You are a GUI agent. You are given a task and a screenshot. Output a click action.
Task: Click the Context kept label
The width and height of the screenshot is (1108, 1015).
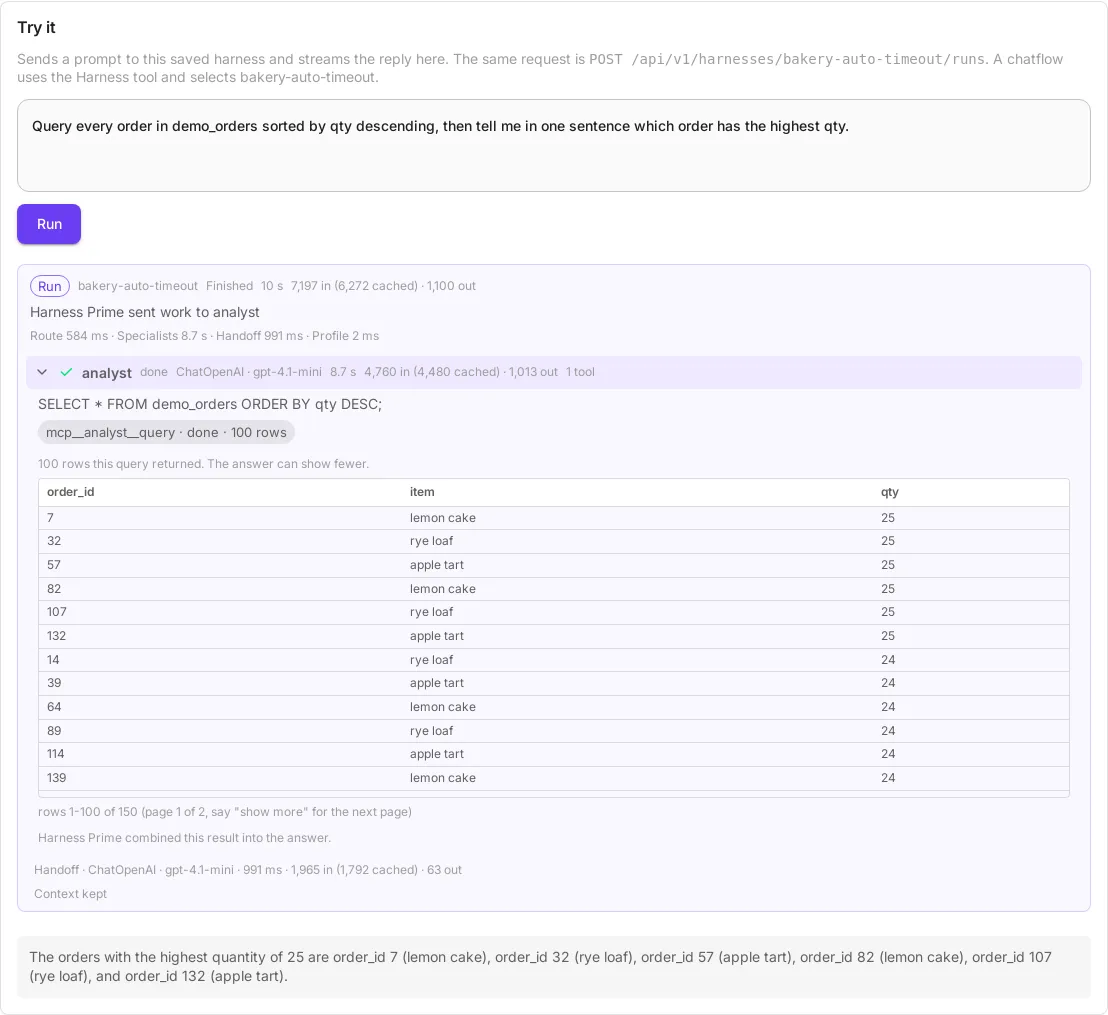tap(71, 894)
